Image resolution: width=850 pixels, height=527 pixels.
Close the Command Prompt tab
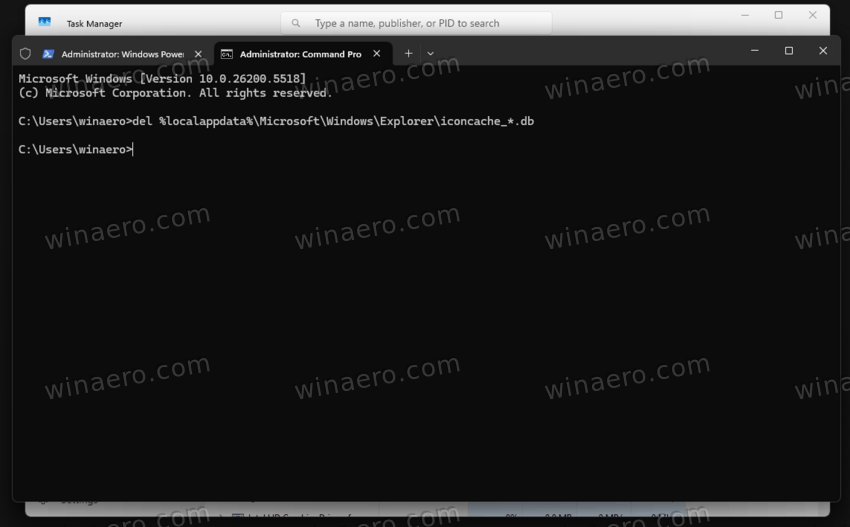click(377, 54)
